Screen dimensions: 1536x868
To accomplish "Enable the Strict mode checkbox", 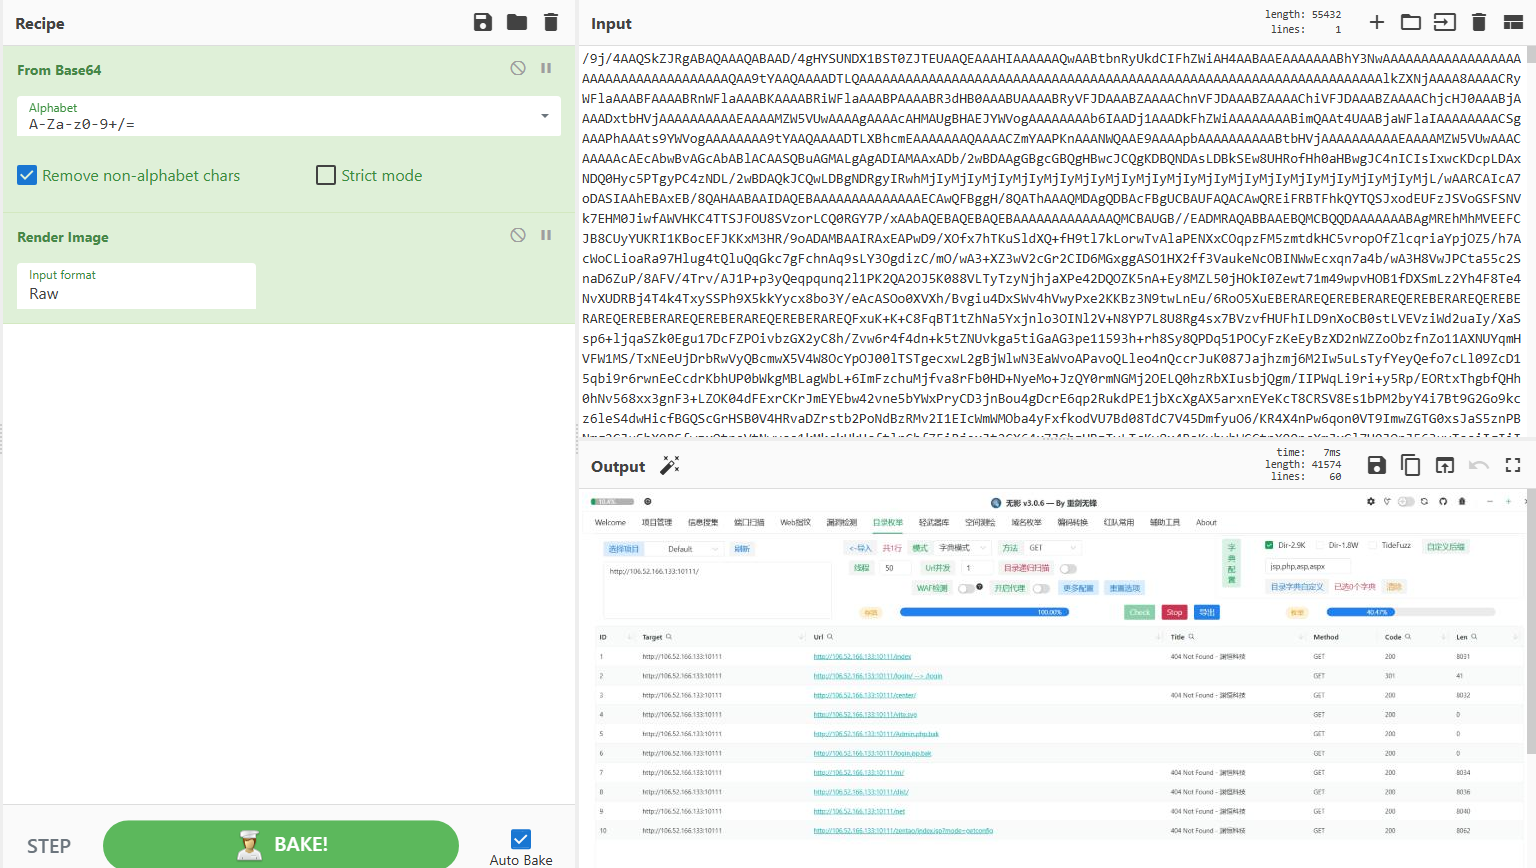I will 326,175.
